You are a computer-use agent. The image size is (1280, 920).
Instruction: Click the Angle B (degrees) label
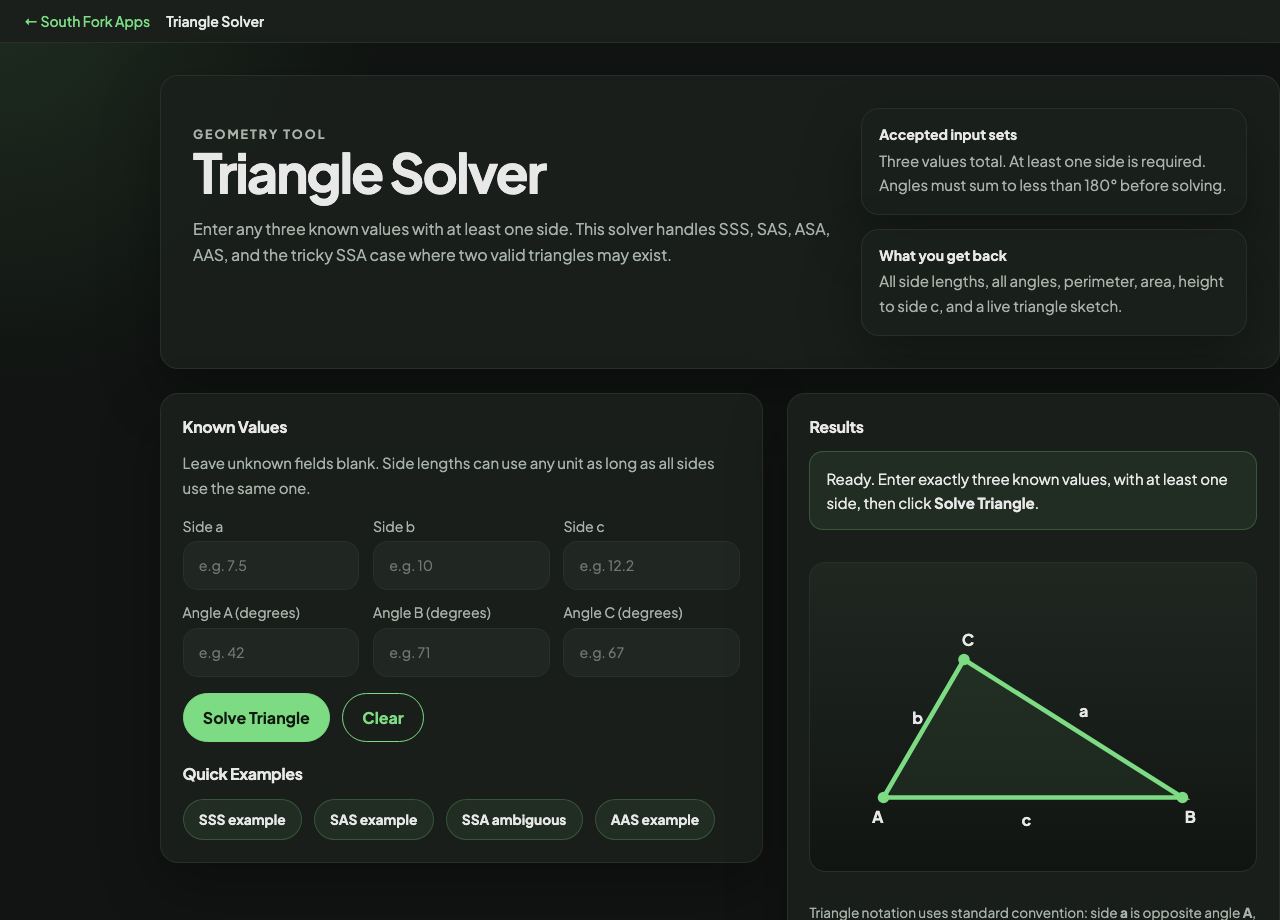tap(432, 613)
